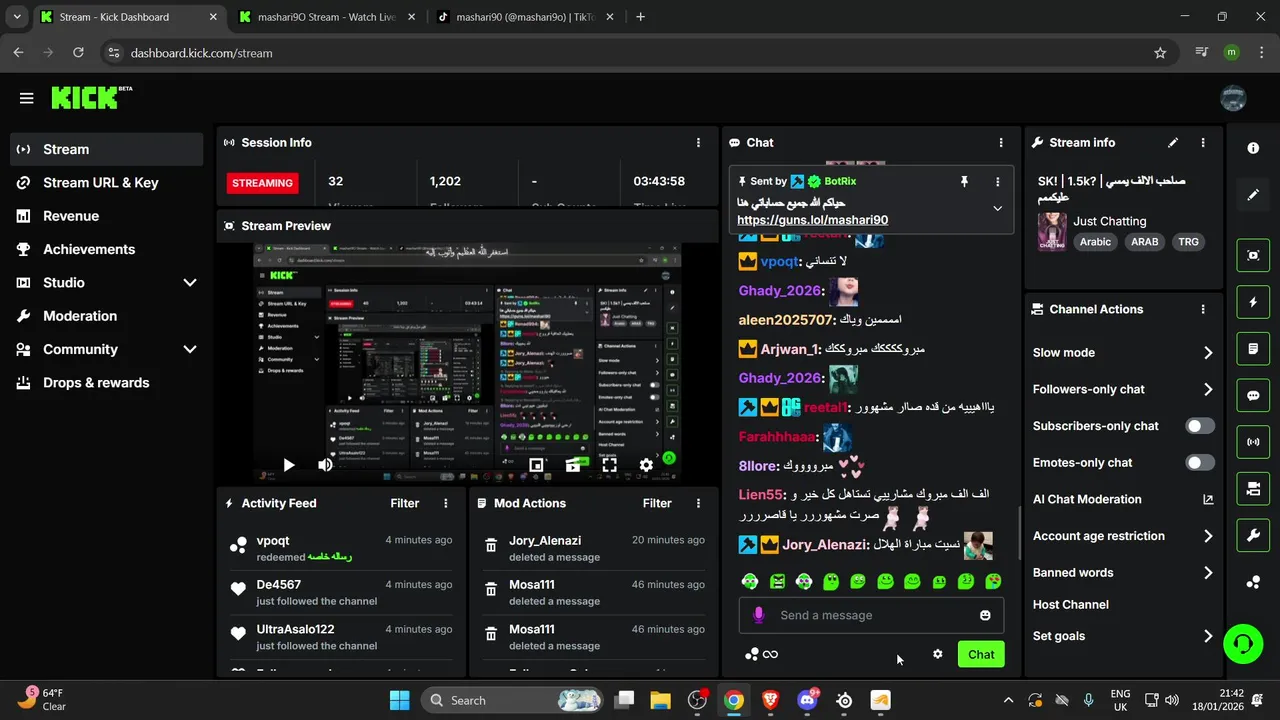Filter the Mod Actions list
Viewport: 1280px width, 720px height.
tap(657, 503)
